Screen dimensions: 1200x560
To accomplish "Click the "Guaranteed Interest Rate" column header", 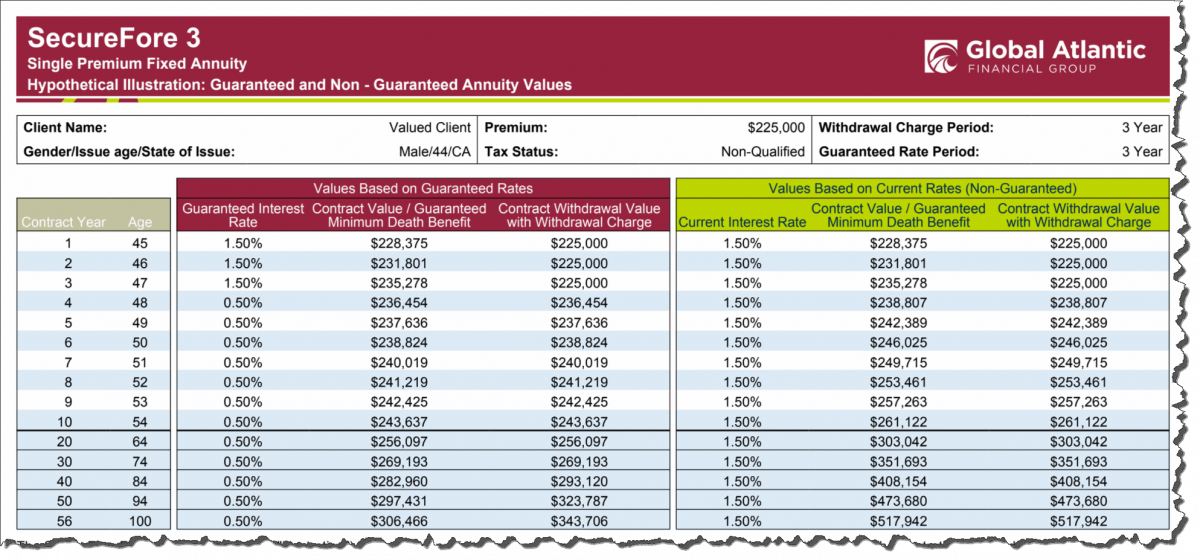I will tap(242, 215).
